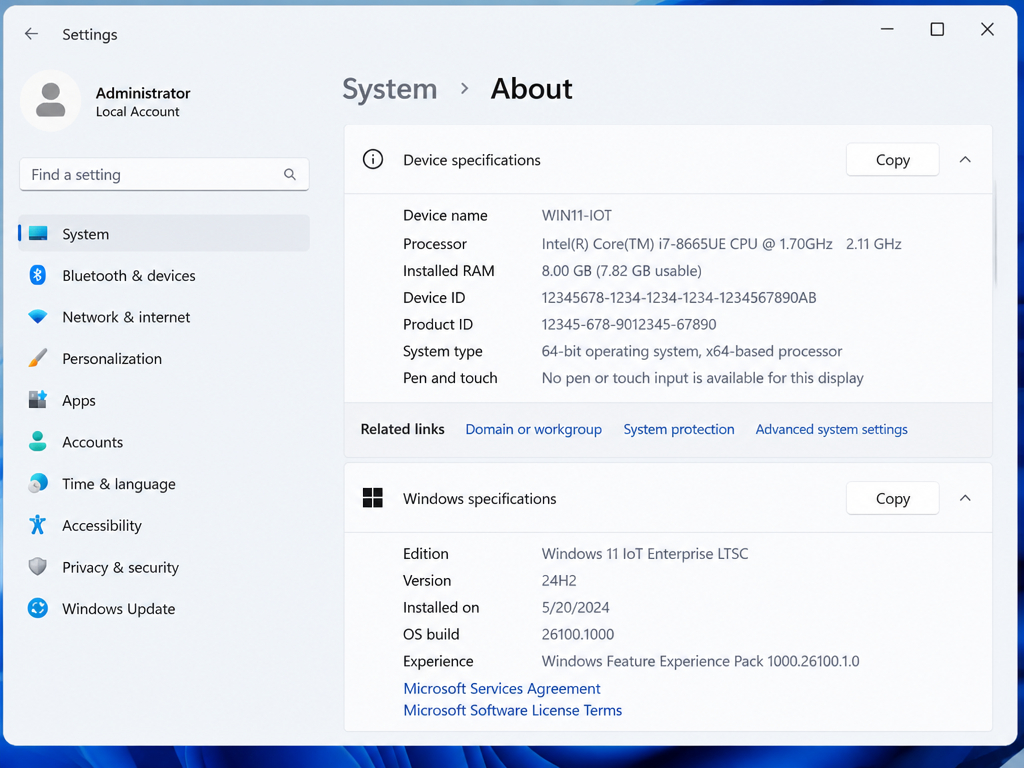Click the 64-bit operating system text
Viewport: 1024px width, 768px height.
pyautogui.click(x=692, y=351)
